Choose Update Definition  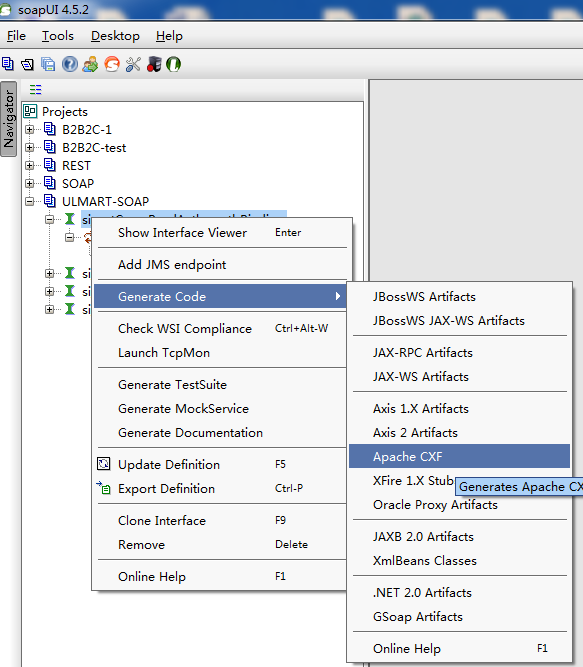[222, 465]
